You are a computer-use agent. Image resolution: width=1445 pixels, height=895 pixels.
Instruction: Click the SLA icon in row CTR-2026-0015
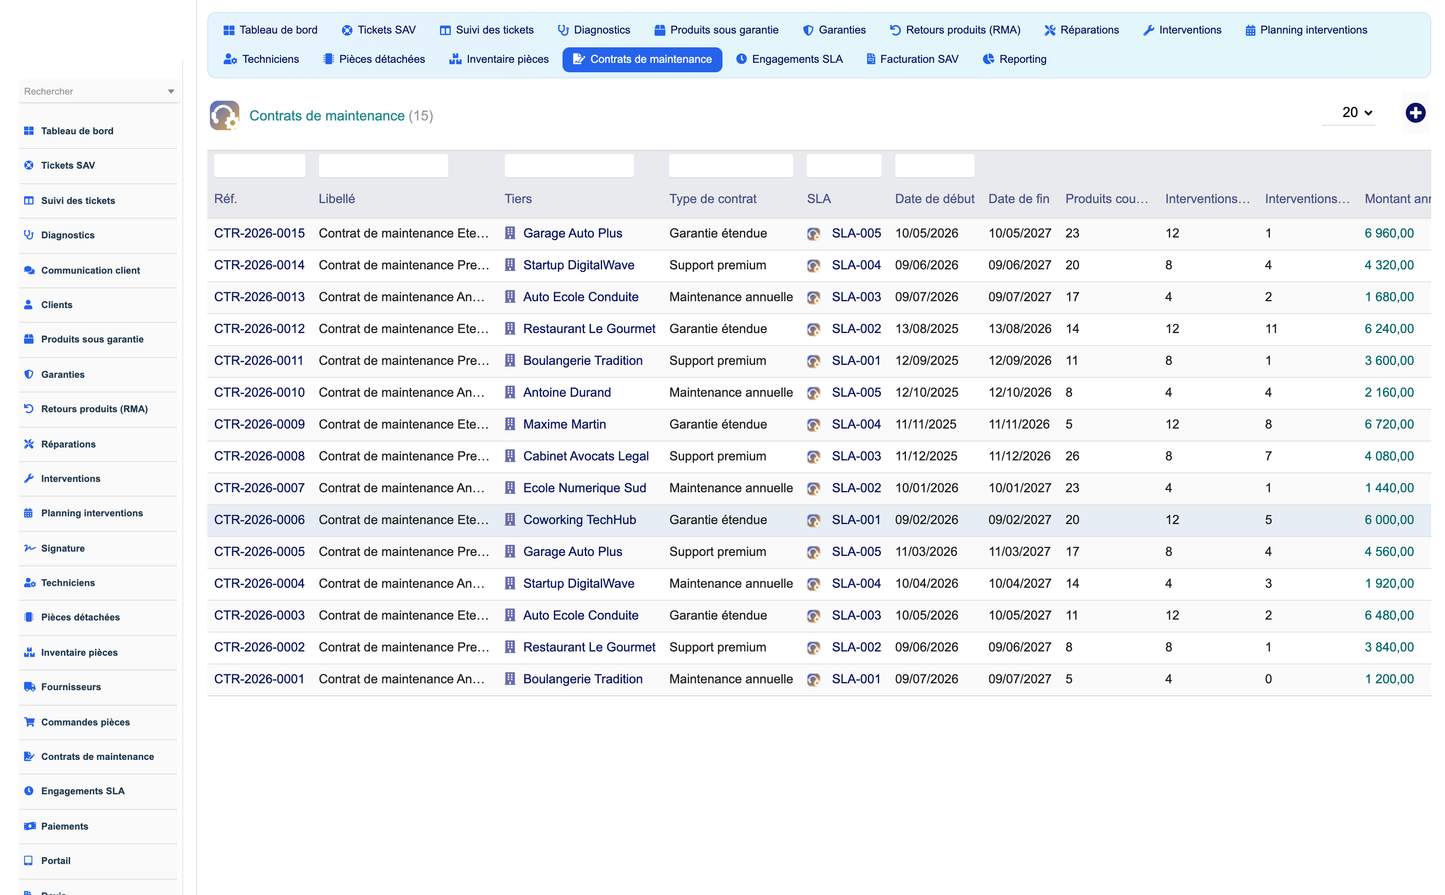pyautogui.click(x=814, y=234)
